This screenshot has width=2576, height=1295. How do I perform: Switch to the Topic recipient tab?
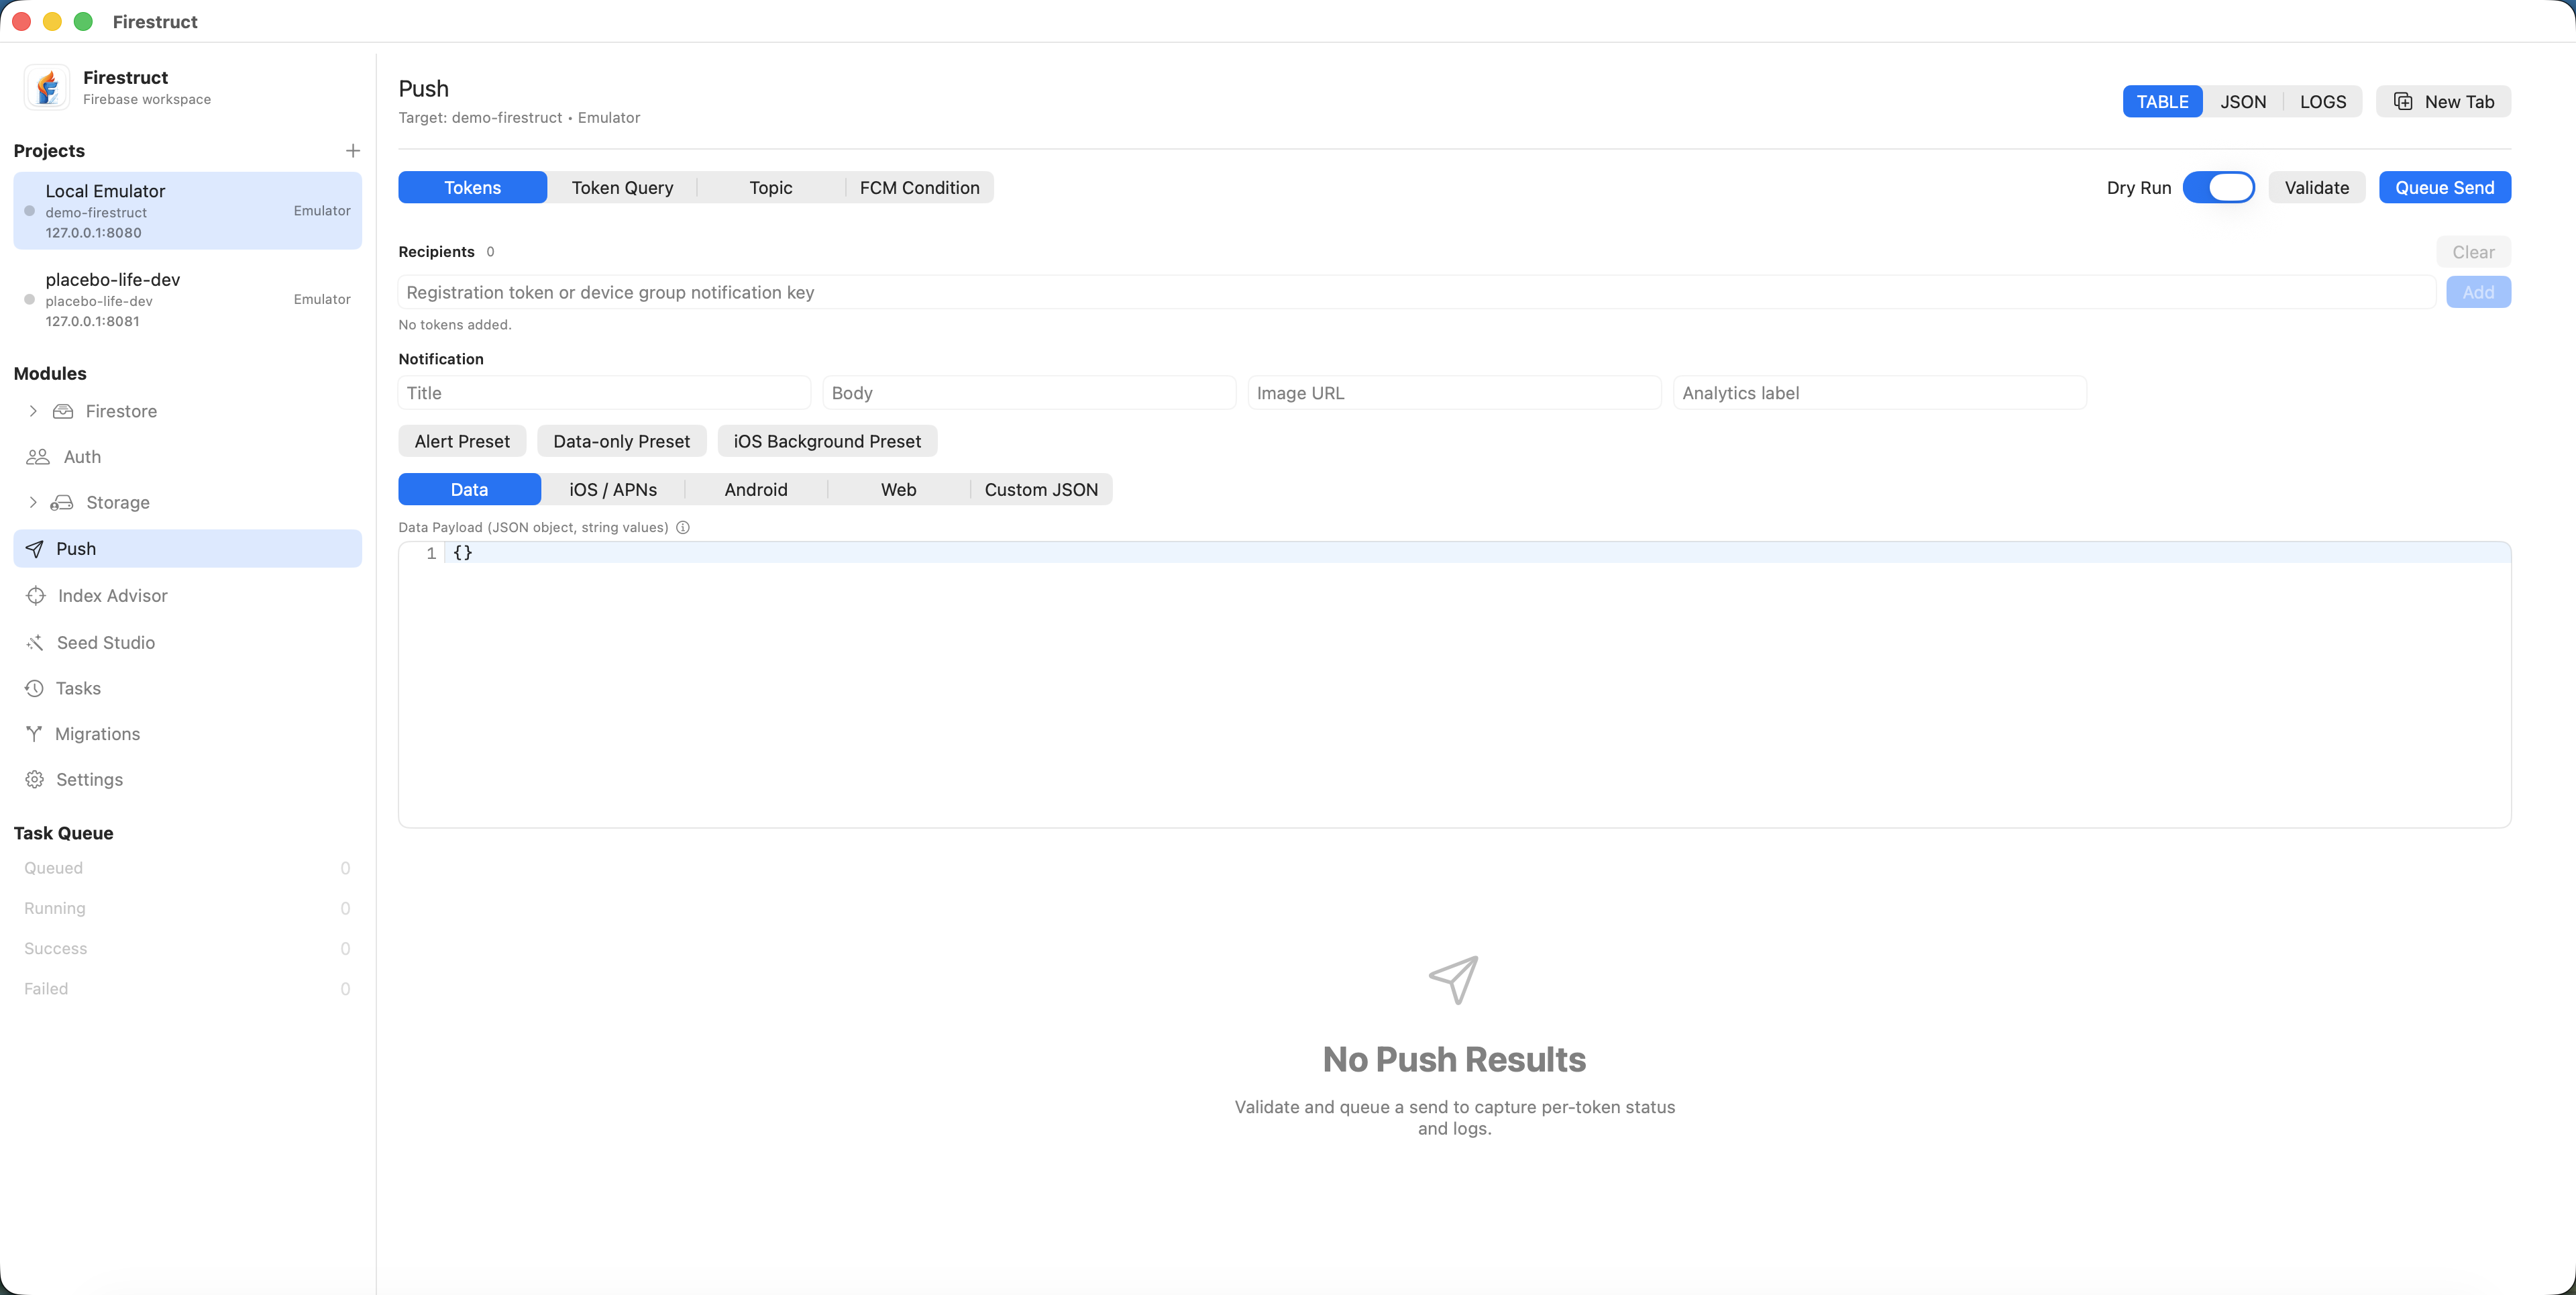pyautogui.click(x=770, y=187)
